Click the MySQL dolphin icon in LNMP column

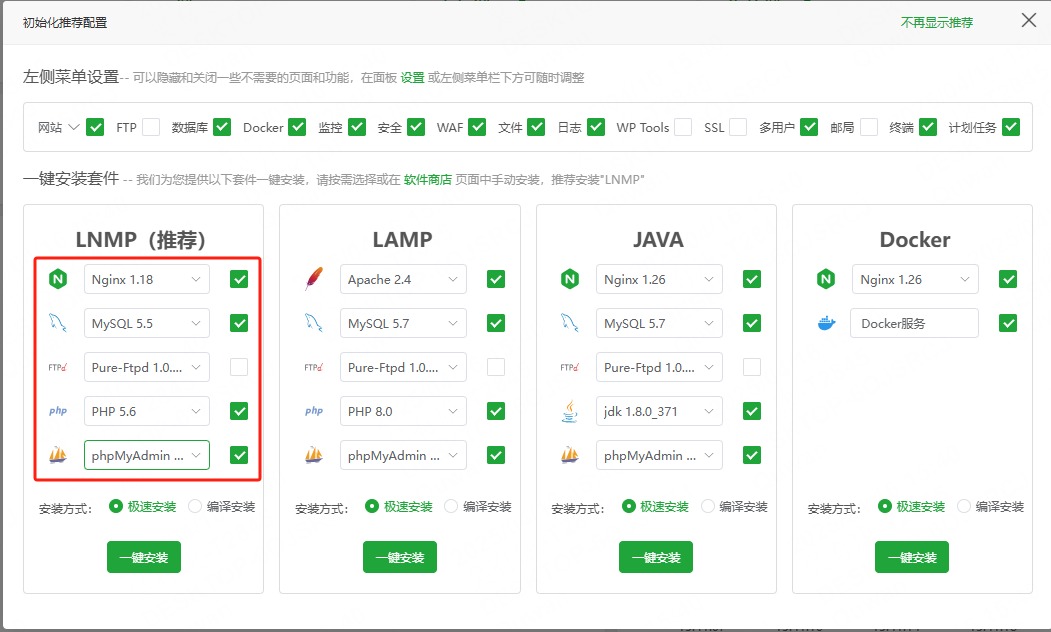[58, 323]
